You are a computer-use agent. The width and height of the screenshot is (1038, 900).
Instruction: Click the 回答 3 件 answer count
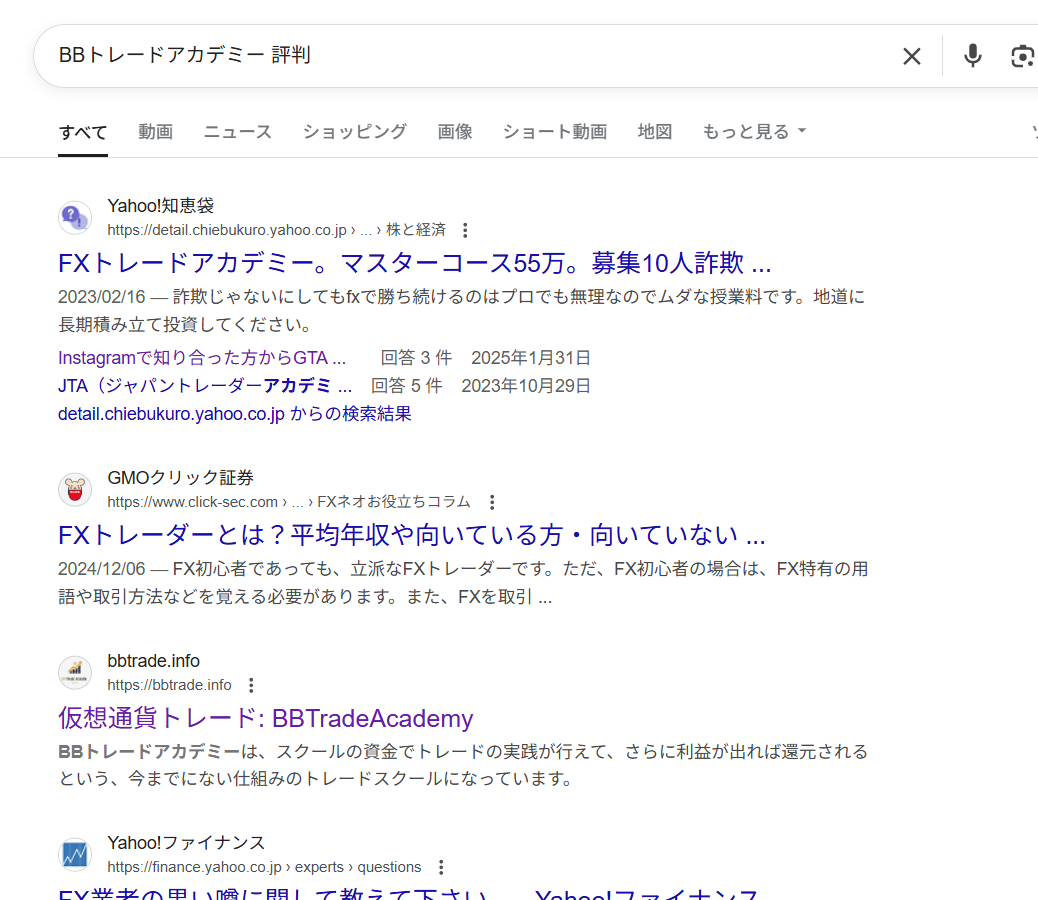pos(416,358)
